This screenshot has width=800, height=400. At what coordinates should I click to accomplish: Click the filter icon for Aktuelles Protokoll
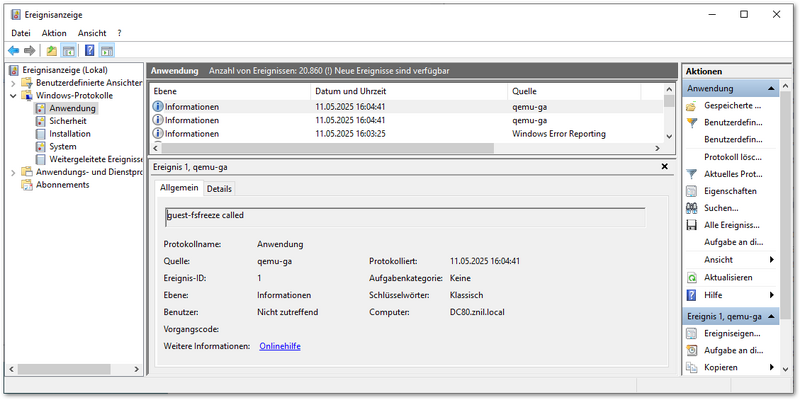691,173
